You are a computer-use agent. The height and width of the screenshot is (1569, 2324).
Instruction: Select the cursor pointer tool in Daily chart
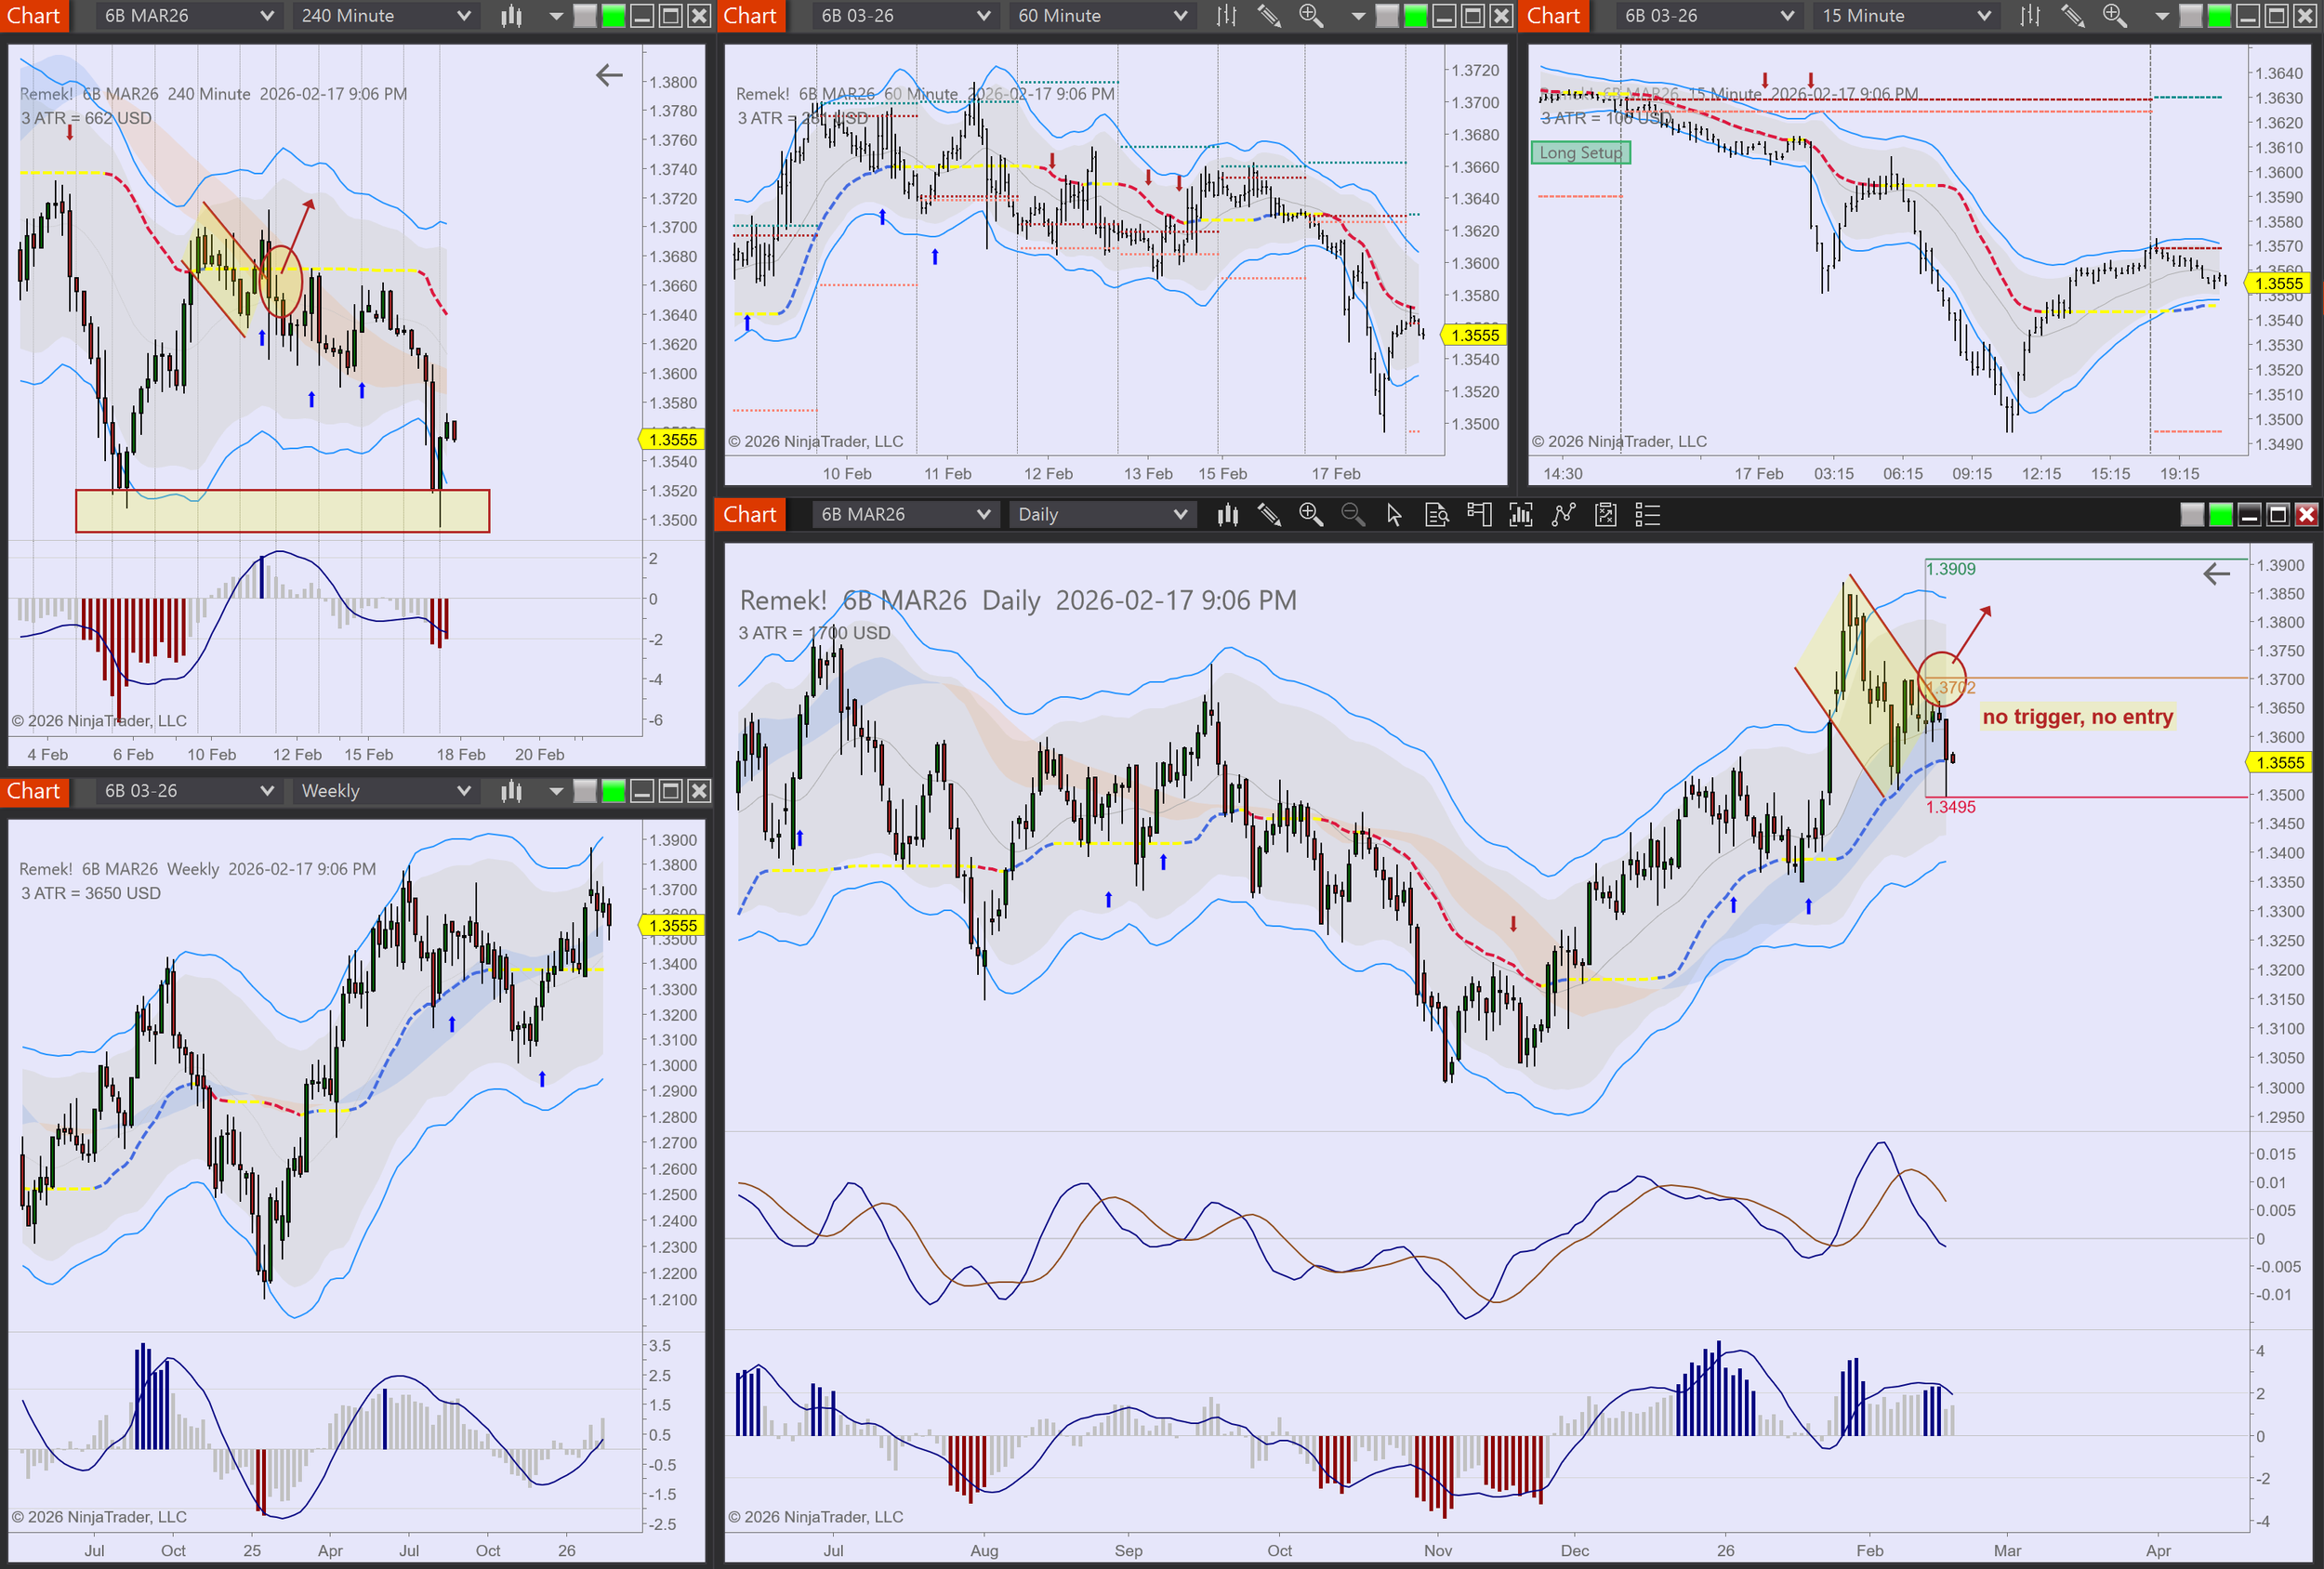point(1394,515)
